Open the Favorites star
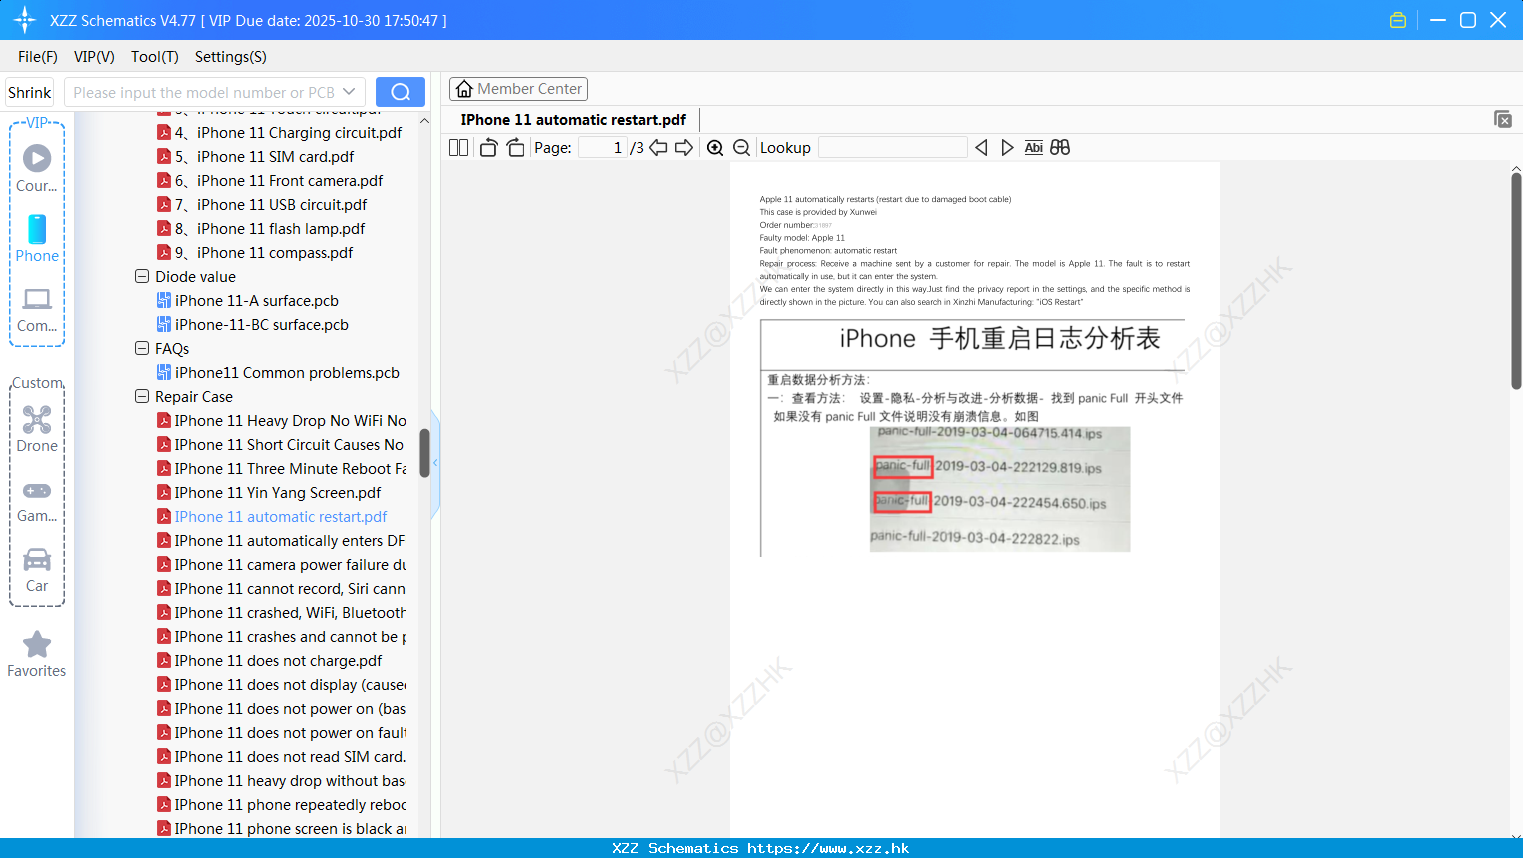 click(37, 654)
